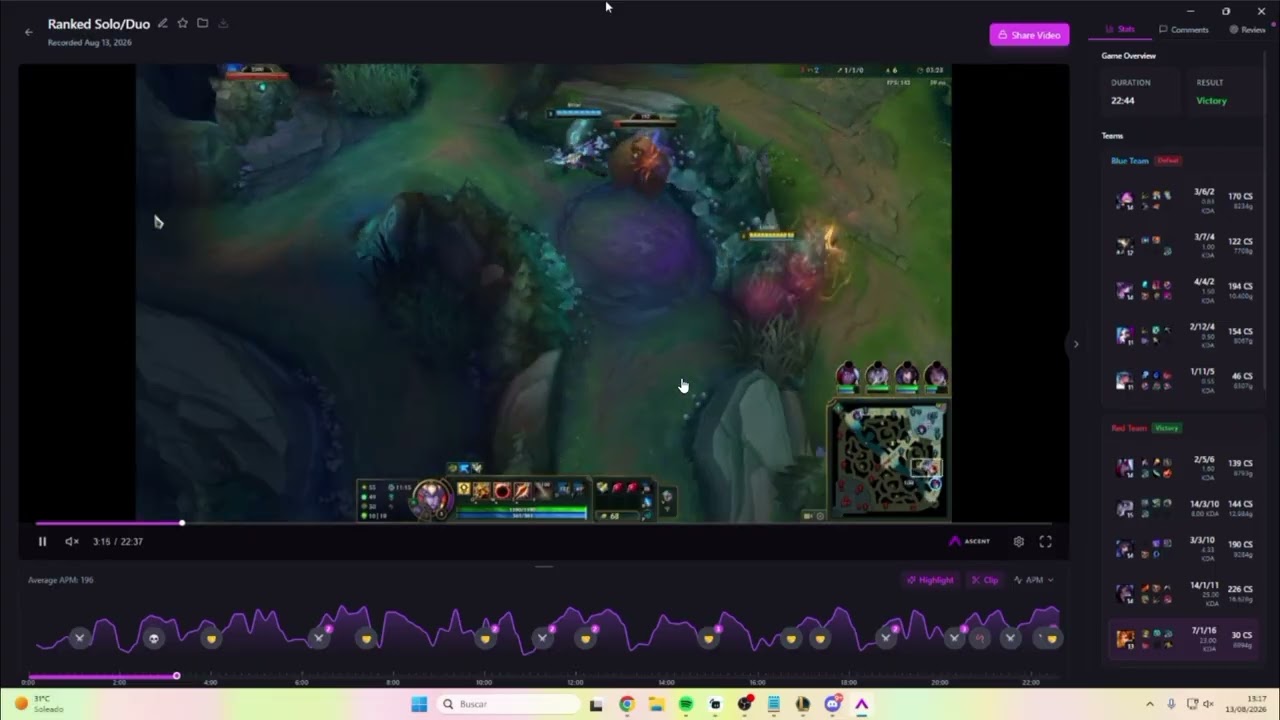This screenshot has height=720, width=1280.
Task: Select the Blue Team player with 154 CS
Action: tap(1184, 335)
